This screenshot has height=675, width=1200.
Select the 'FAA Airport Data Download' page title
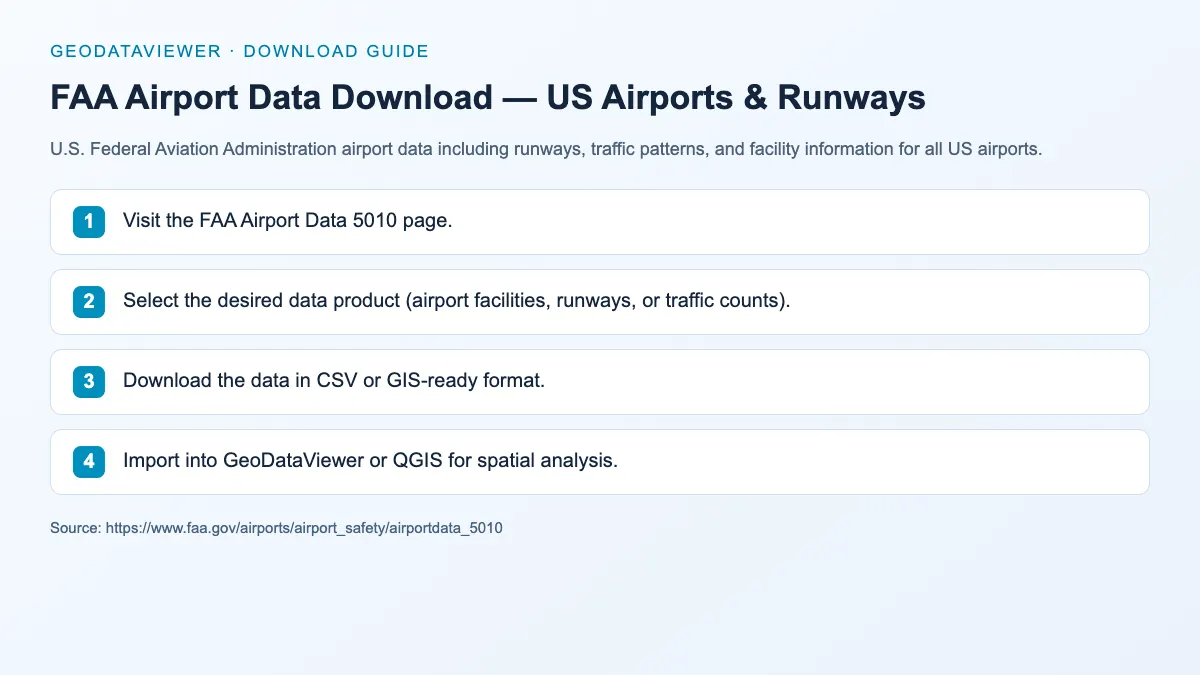pyautogui.click(x=488, y=98)
